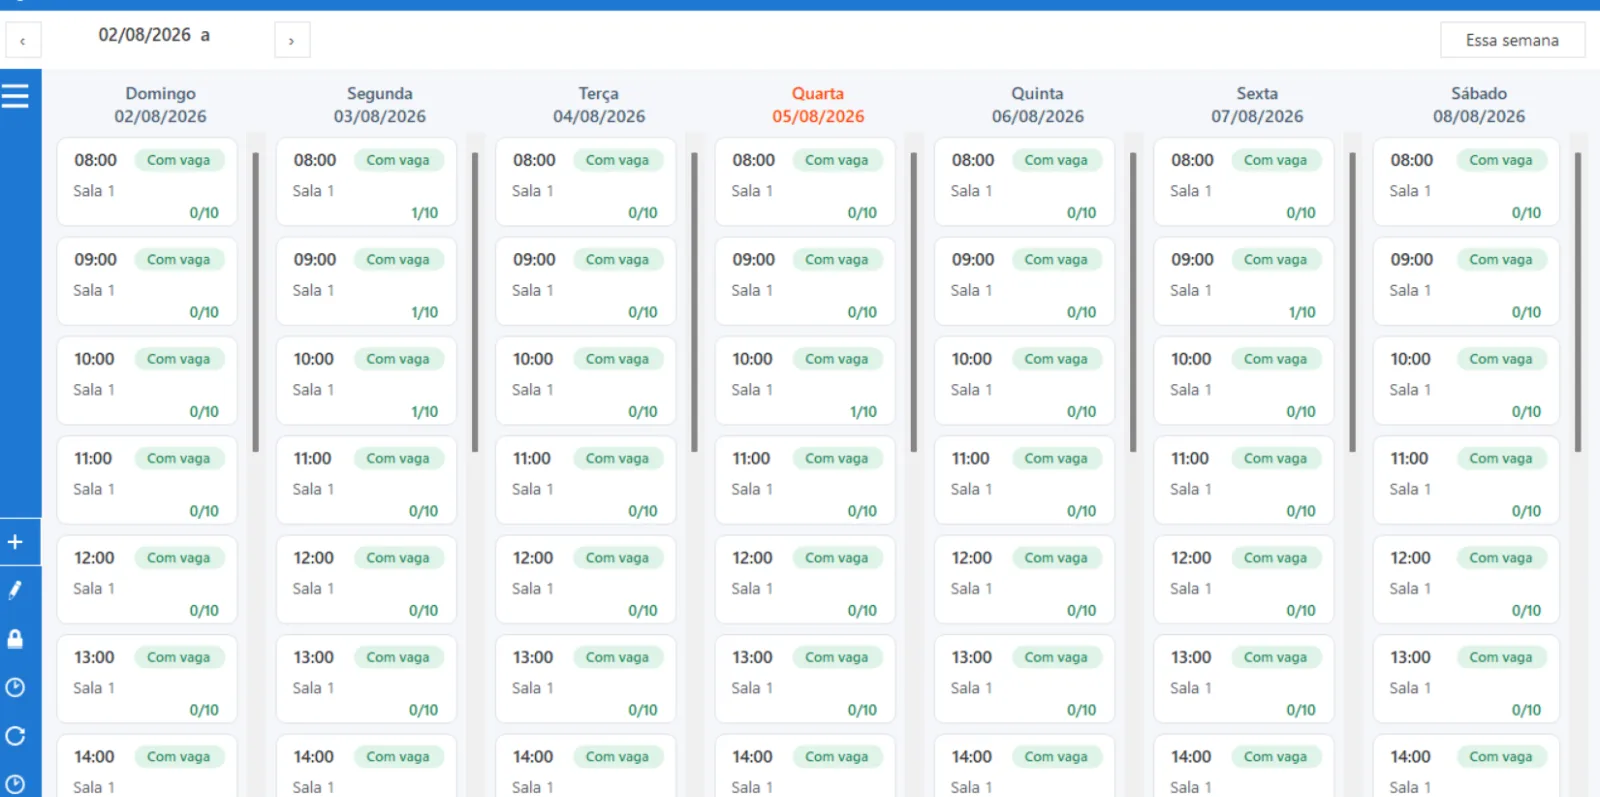This screenshot has height=797, width=1600.
Task: Open the Sexta 09:00 slot showing 1/10
Action: (x=1244, y=281)
